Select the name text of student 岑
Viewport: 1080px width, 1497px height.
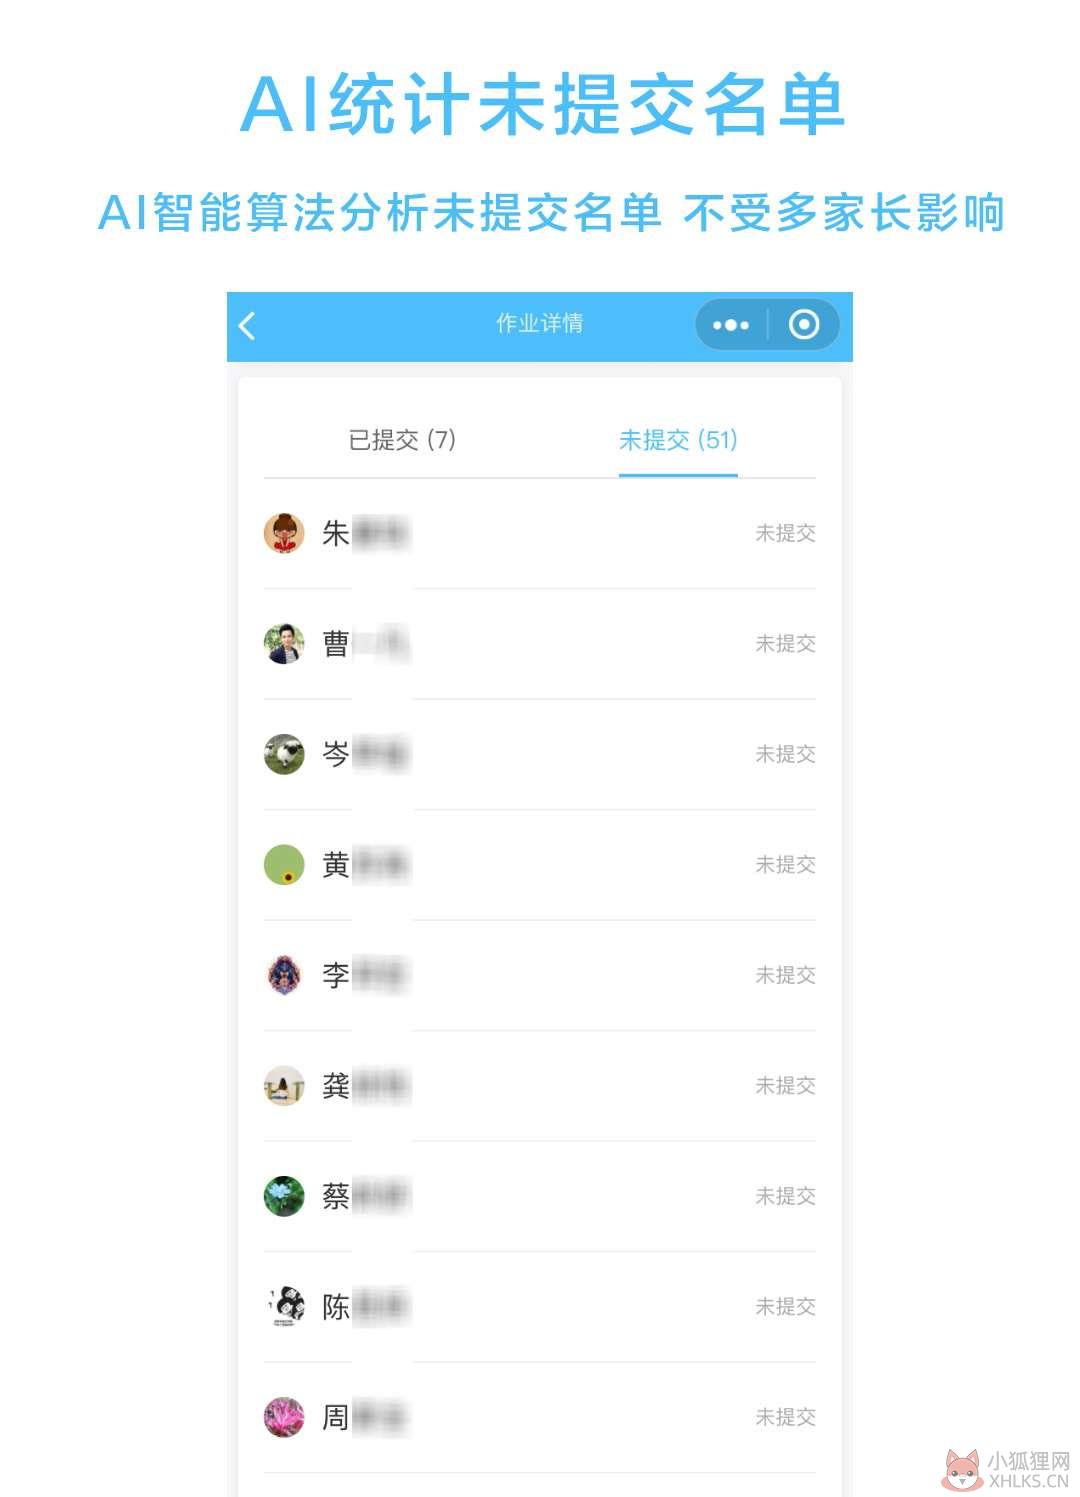(x=365, y=754)
